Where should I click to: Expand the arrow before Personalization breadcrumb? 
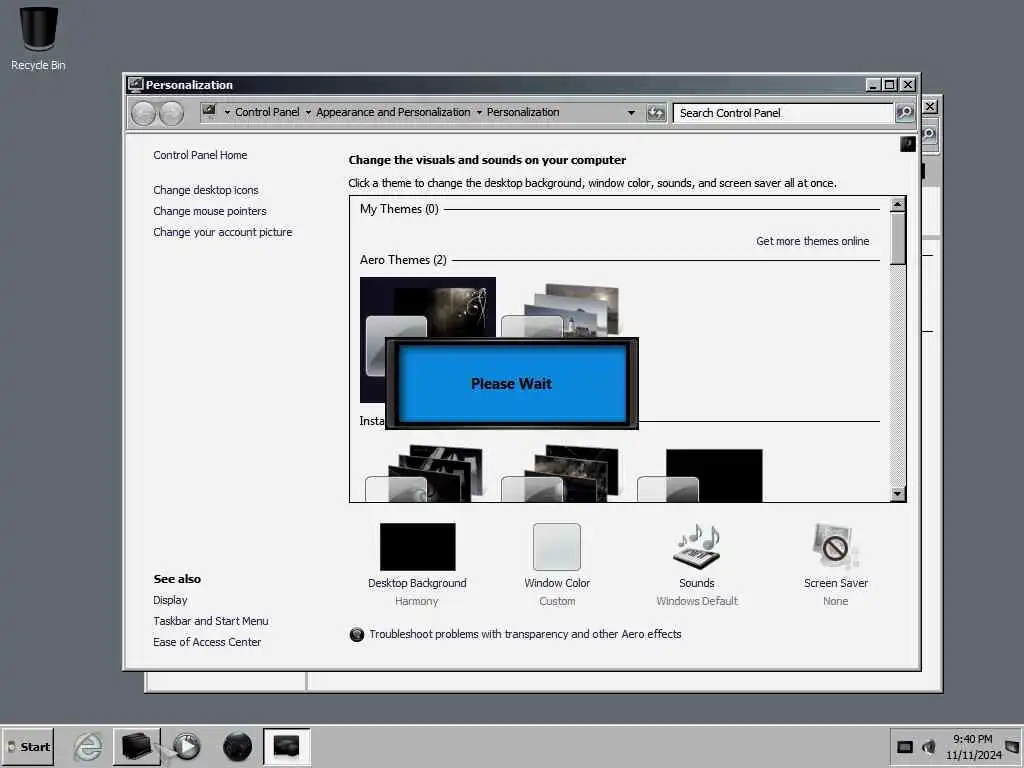[479, 112]
